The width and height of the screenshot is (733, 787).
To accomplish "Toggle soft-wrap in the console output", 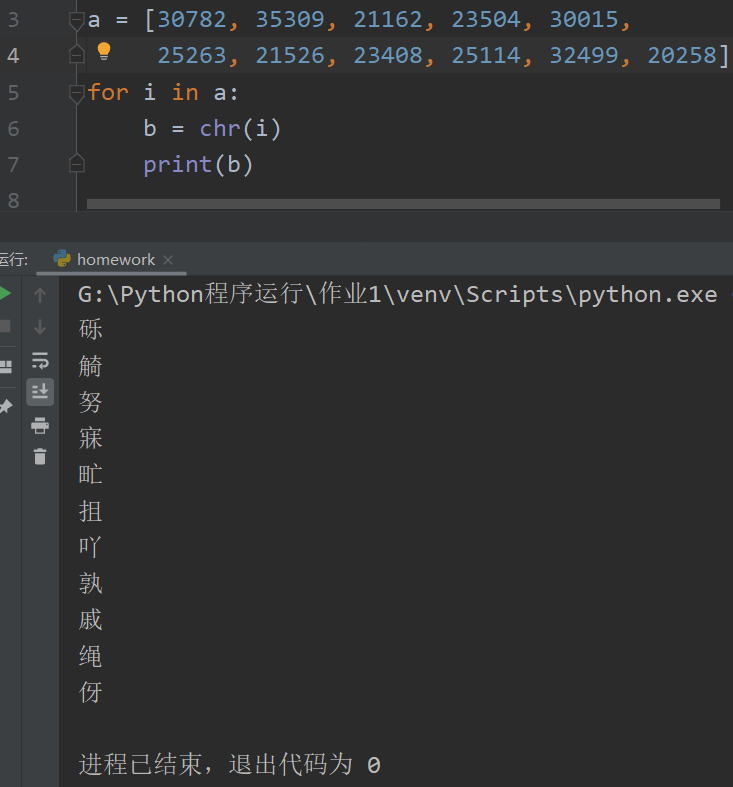I will pyautogui.click(x=40, y=360).
